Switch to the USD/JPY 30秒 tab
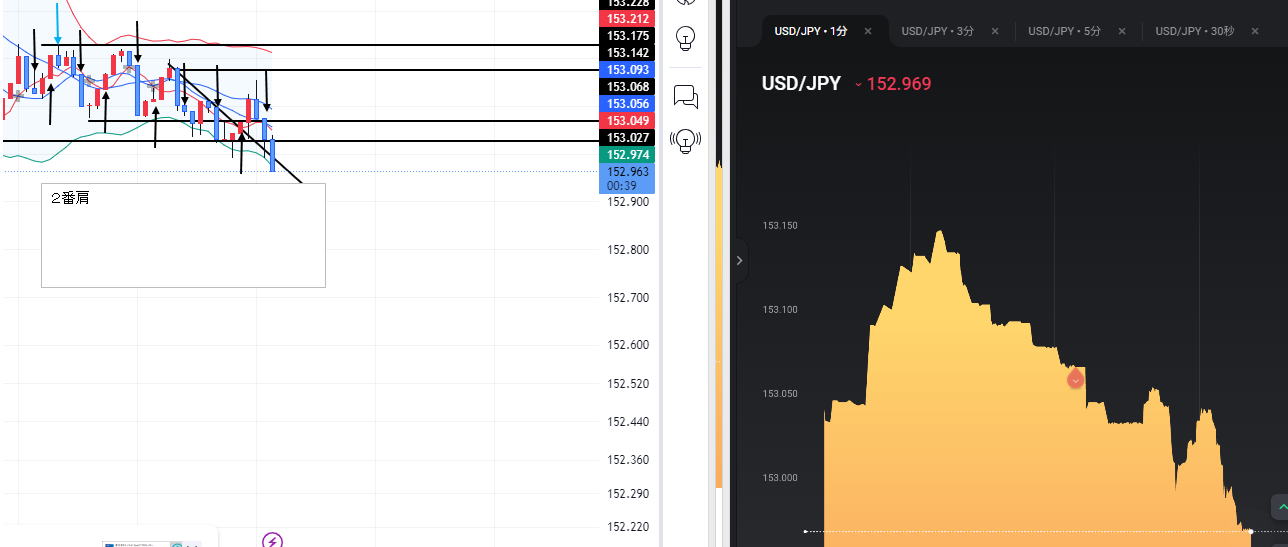The image size is (1288, 547). [1194, 31]
